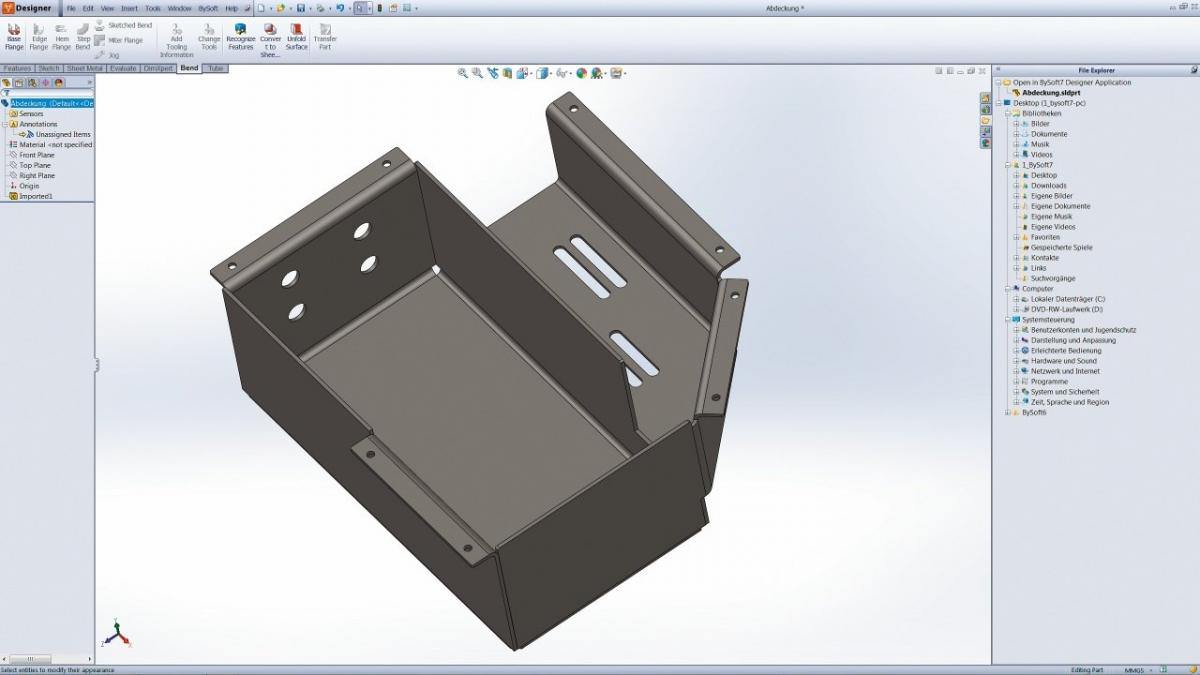Click the feature tree filter field
The height and width of the screenshot is (675, 1200).
[50, 93]
